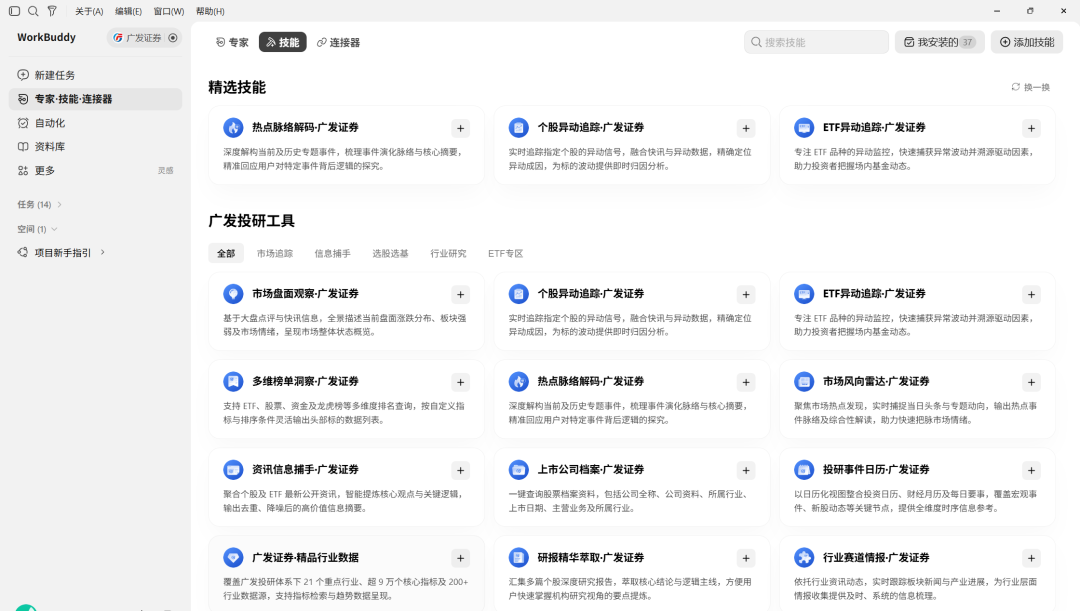Add 上市公司档案 skill via plus icon
1080x611 pixels.
click(x=746, y=470)
